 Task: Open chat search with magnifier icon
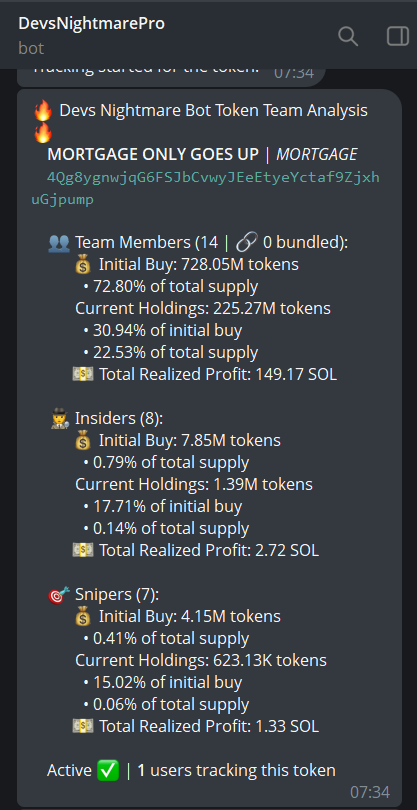point(348,36)
